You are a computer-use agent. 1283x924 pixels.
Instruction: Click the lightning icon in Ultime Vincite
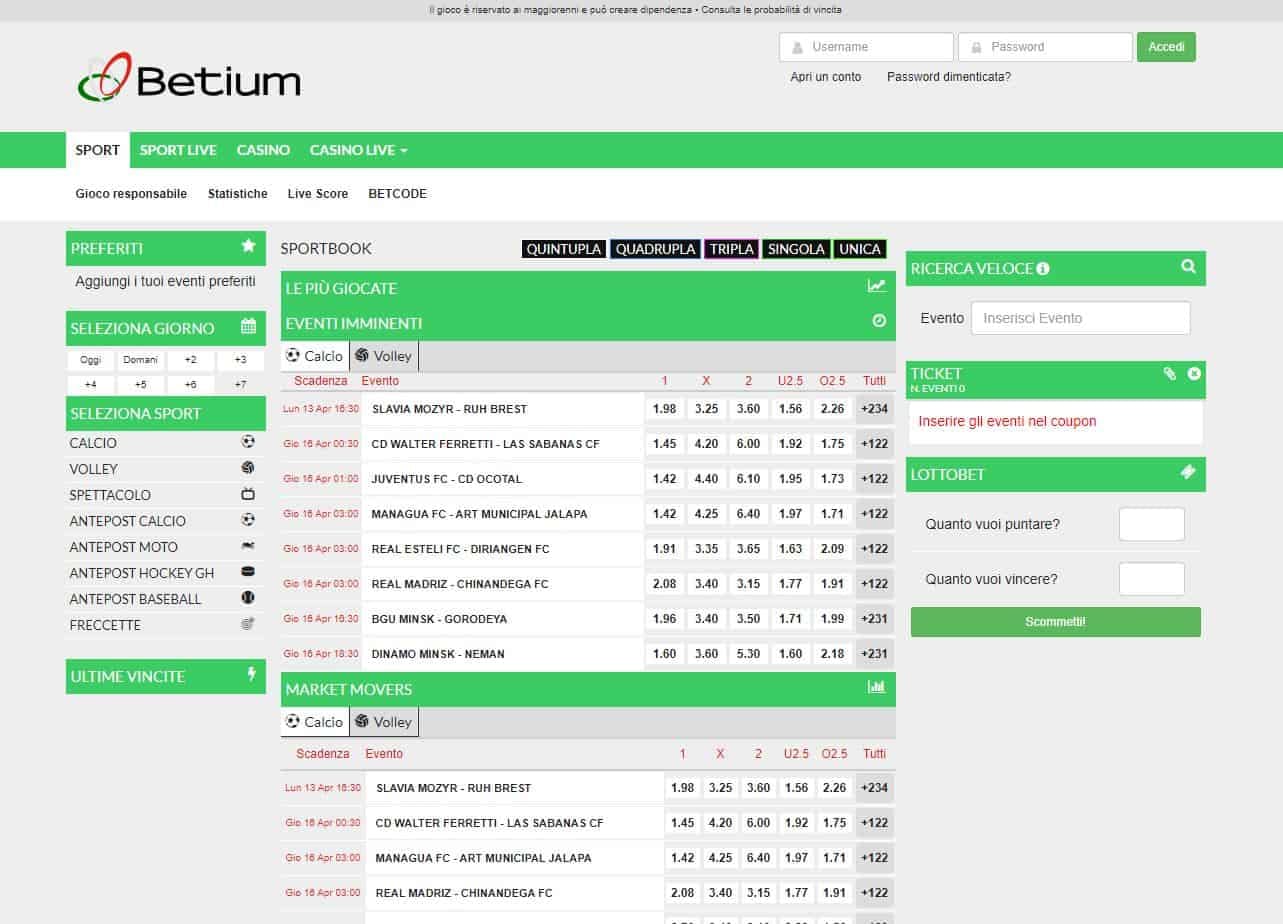point(252,675)
